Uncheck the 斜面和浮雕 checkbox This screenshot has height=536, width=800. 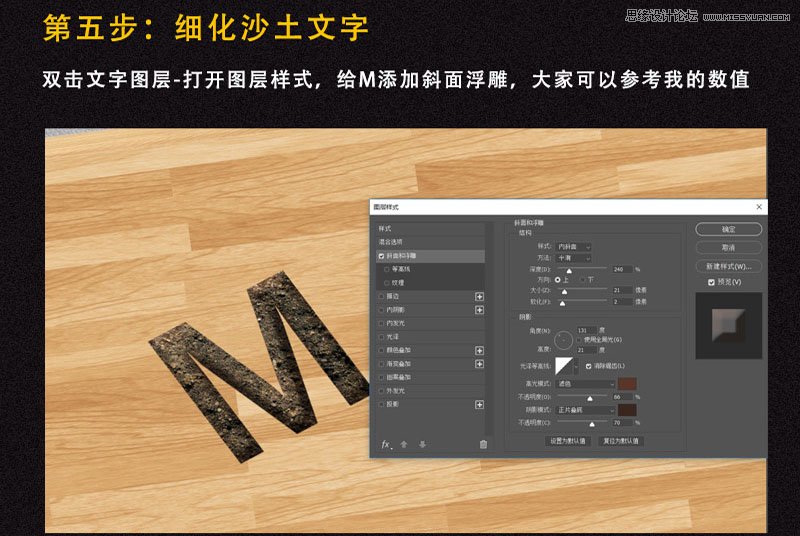coord(381,256)
